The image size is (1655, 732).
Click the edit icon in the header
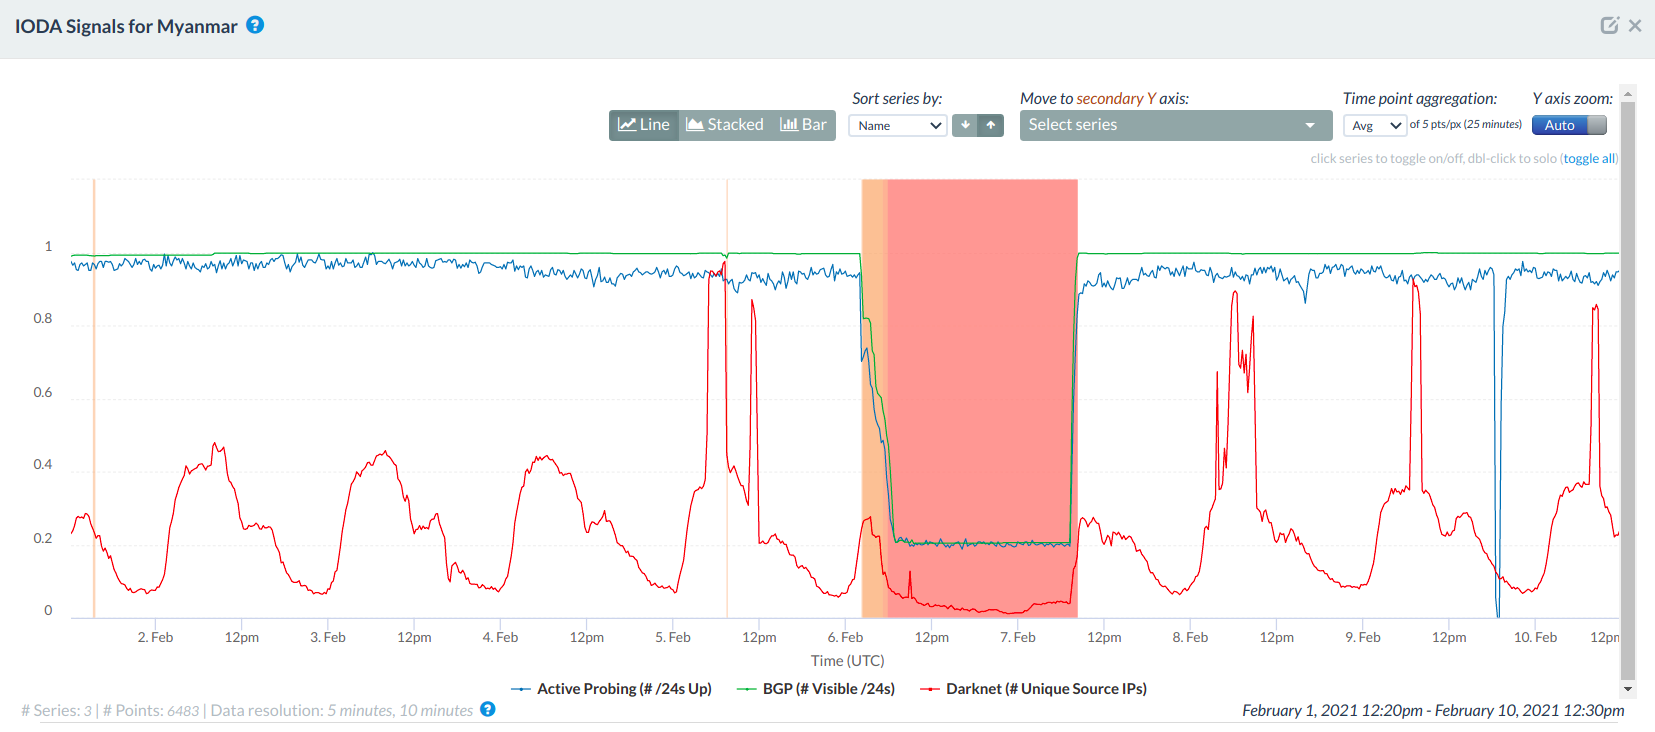point(1609,25)
